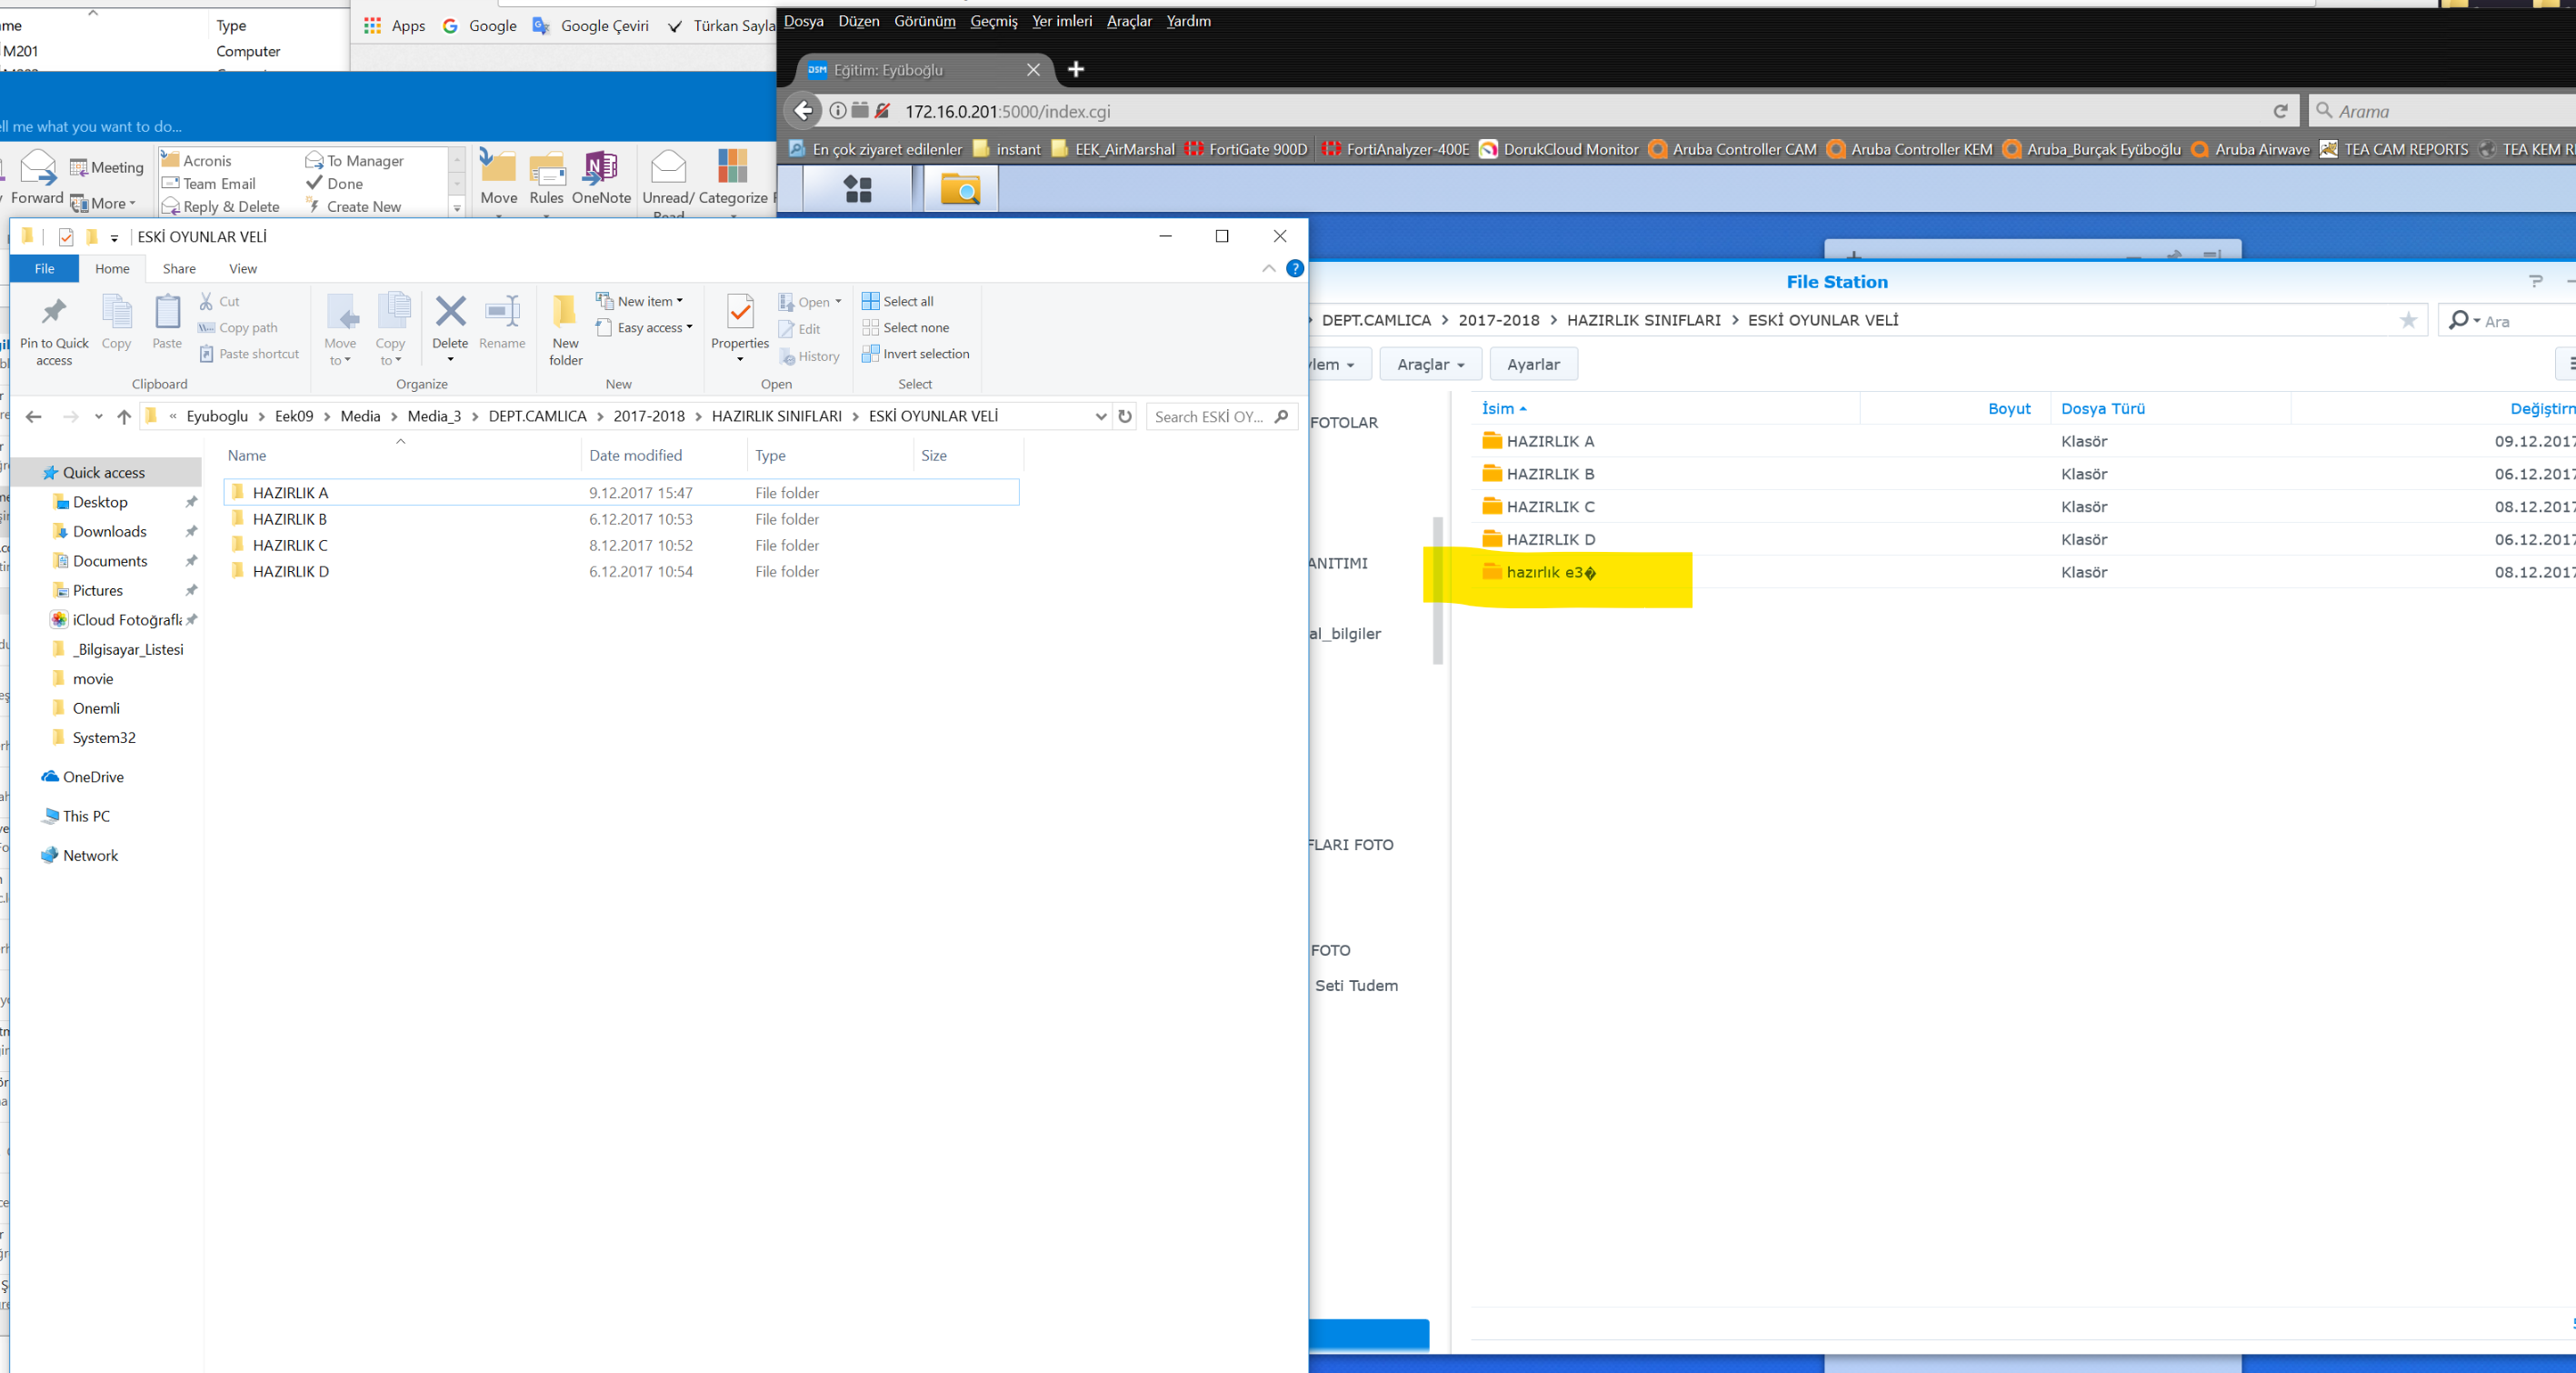Click the Ayarlar button in File Station
The height and width of the screenshot is (1373, 2576).
click(x=1533, y=364)
